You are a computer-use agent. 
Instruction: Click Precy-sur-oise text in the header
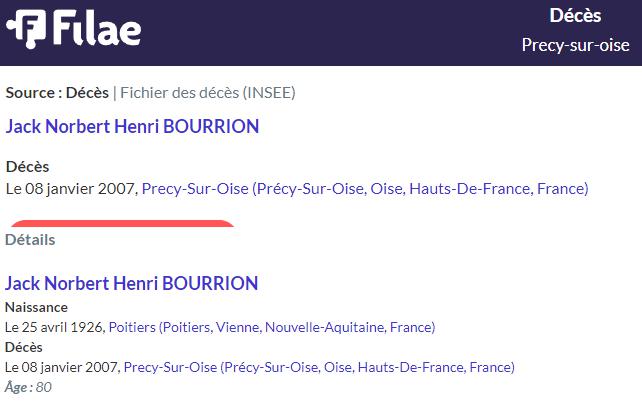575,45
